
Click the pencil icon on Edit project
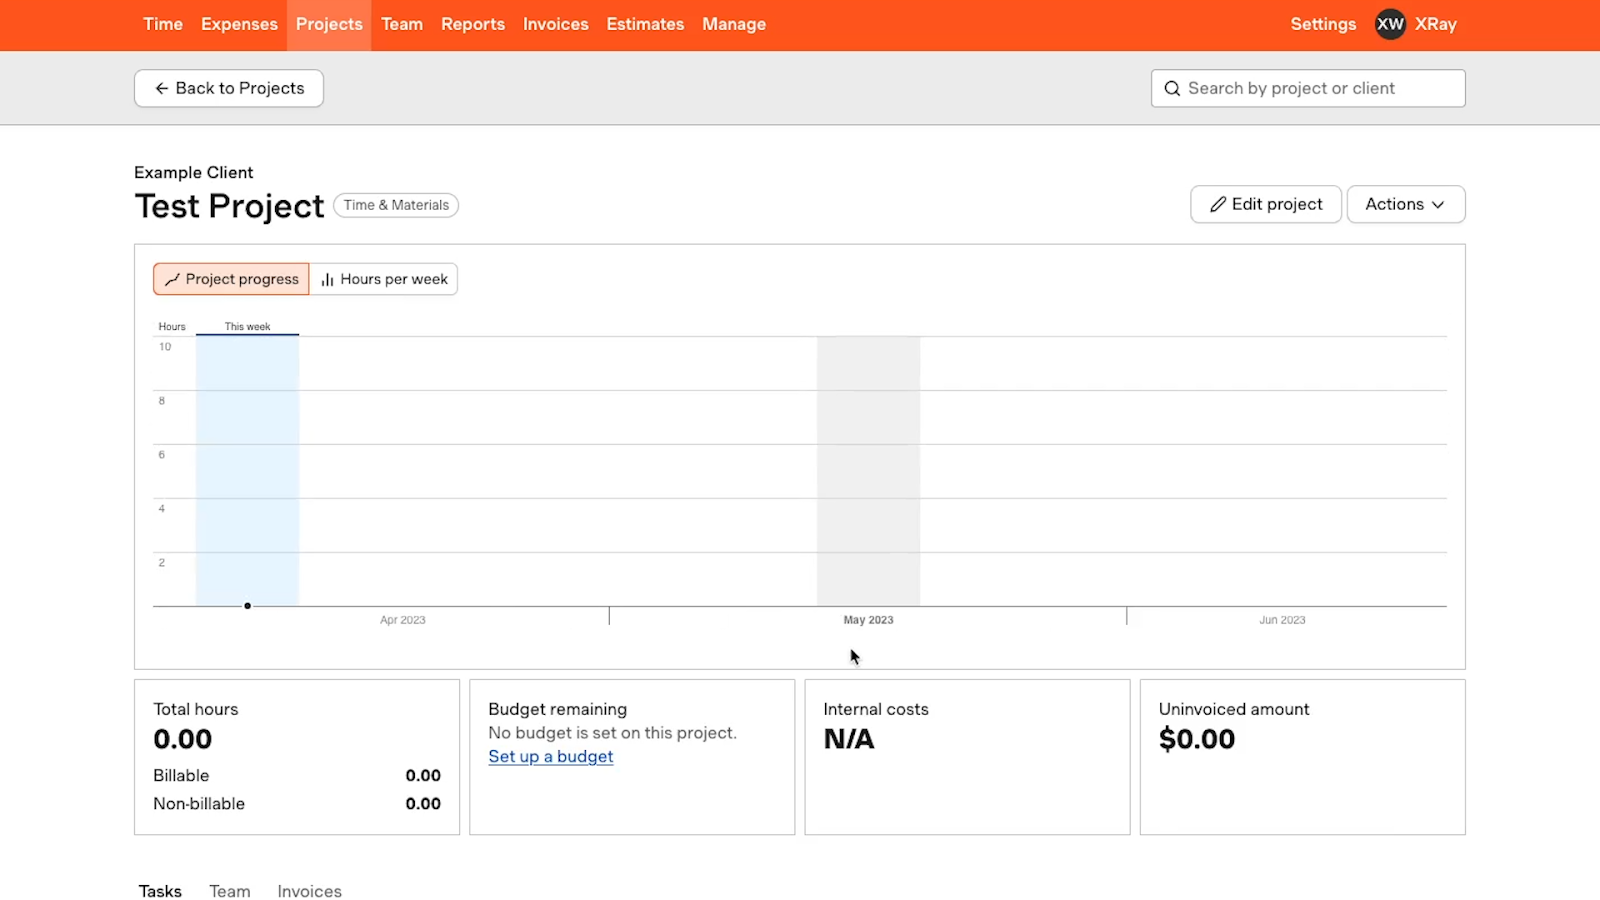(x=1218, y=204)
